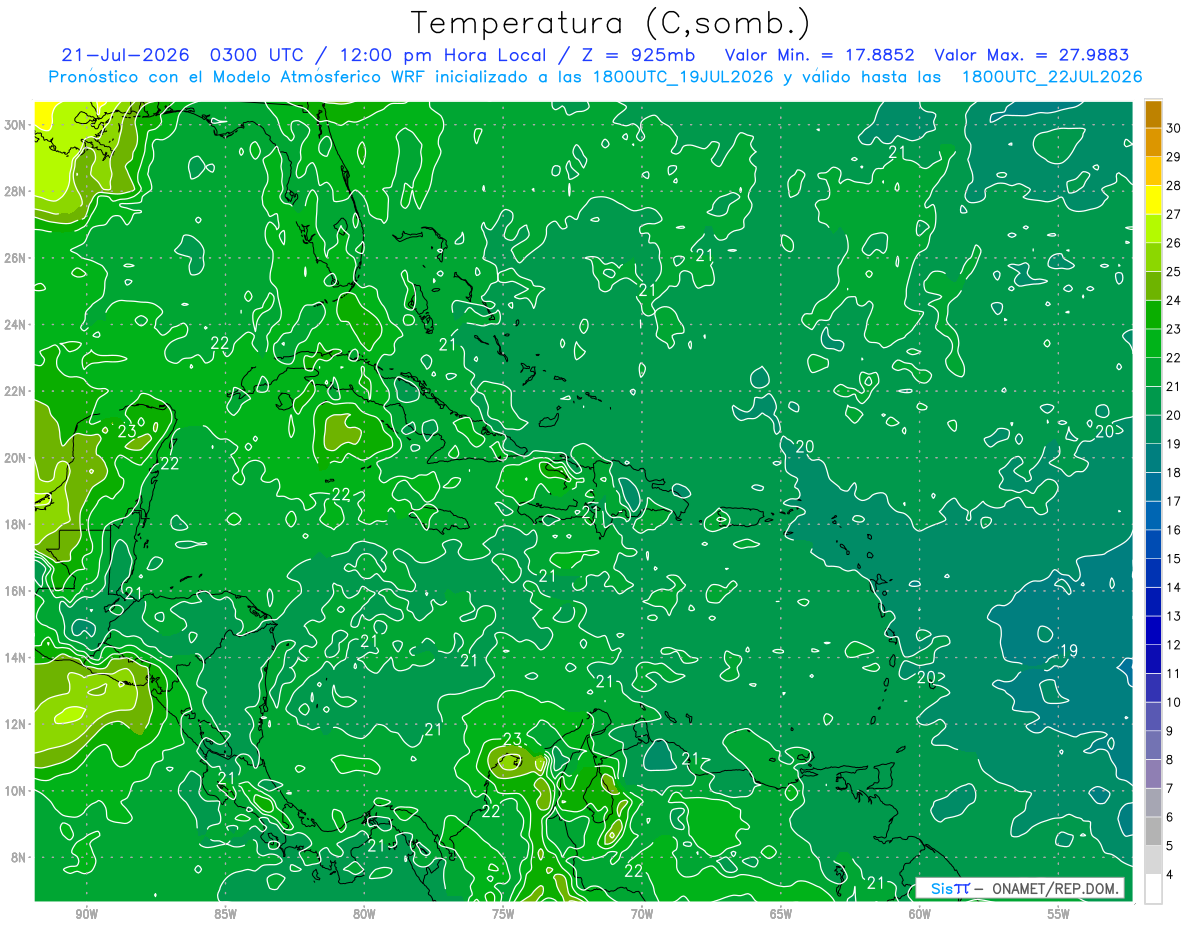This screenshot has width=1200, height=927.
Task: Click the "14N" latitude axis label
Action: point(17,658)
